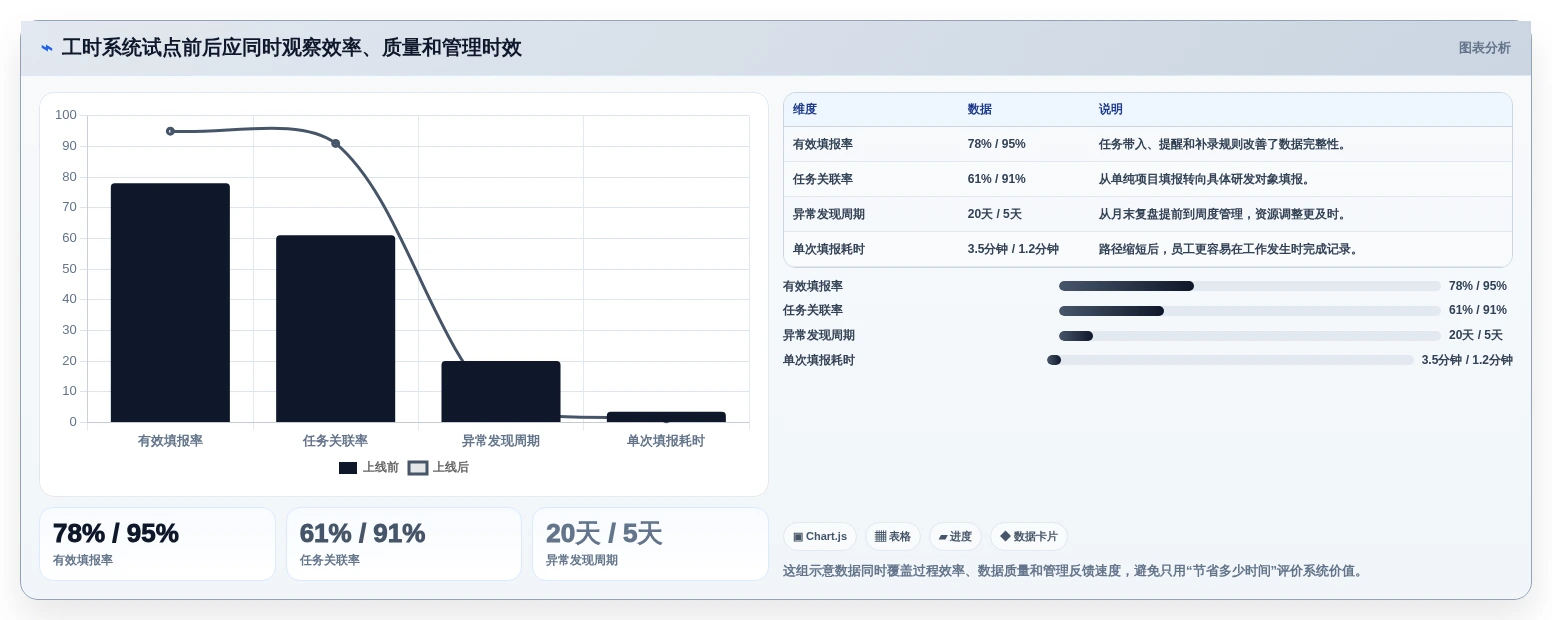Click the blue lightning icon beside the title
1552x620 pixels.
[47, 48]
